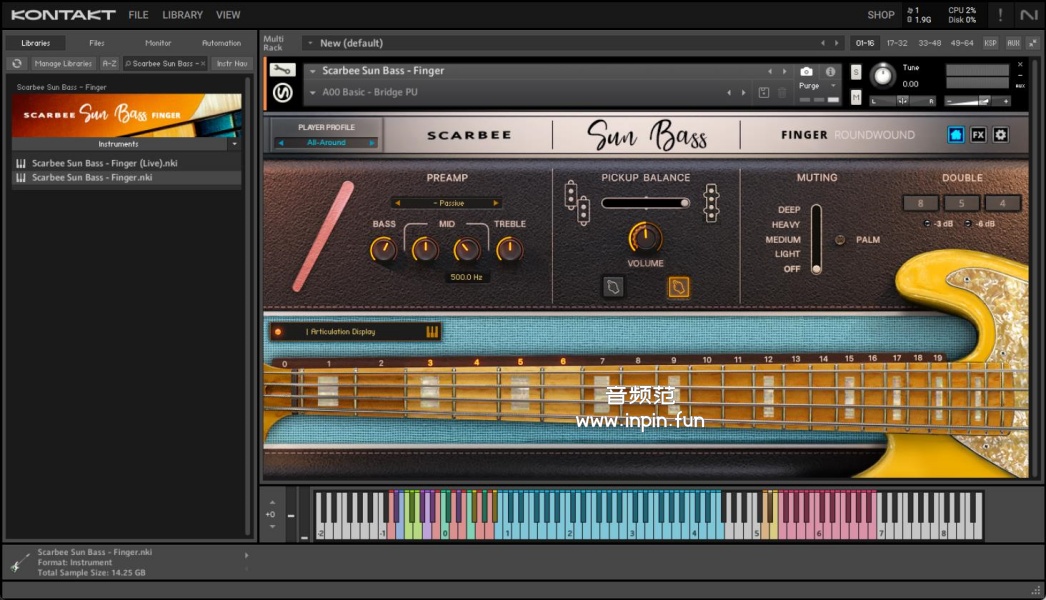Switch to the Files tab
Viewport: 1046px width, 600px height.
click(x=97, y=43)
